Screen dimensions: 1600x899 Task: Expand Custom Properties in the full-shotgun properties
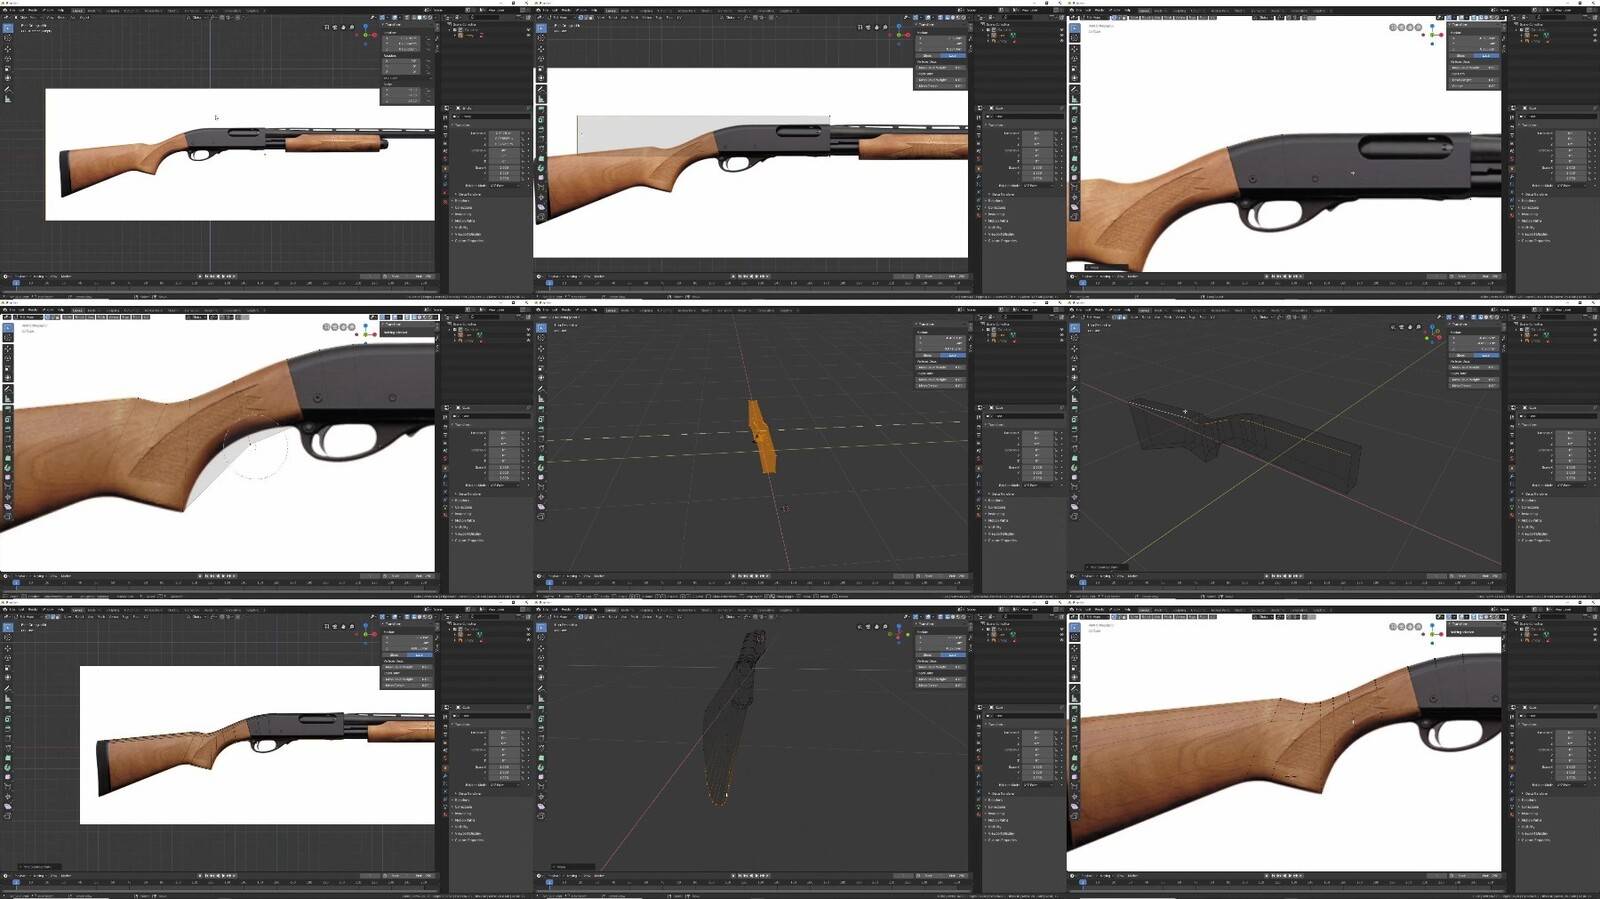coord(468,240)
